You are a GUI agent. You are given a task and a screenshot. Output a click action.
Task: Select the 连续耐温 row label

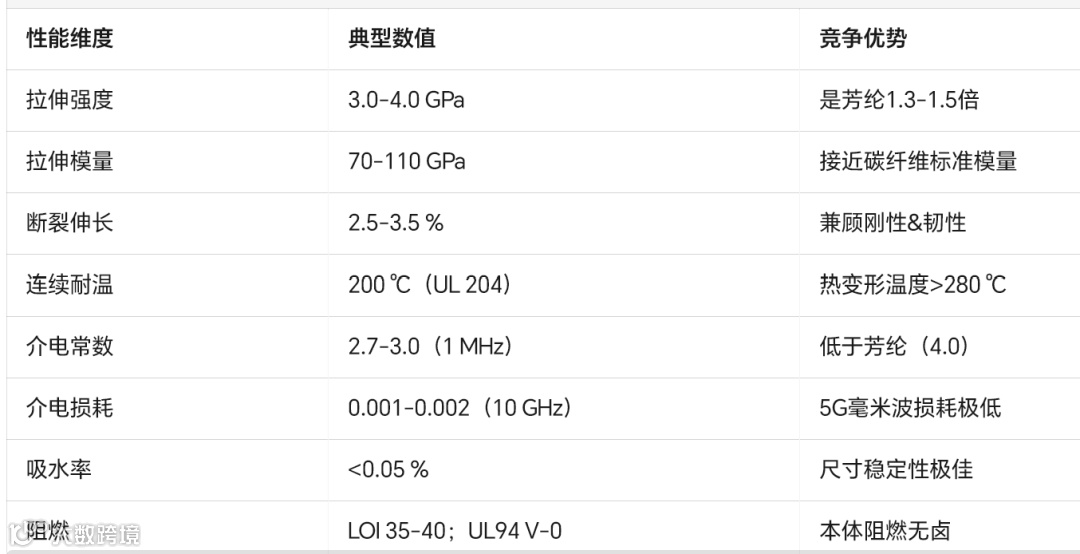tap(70, 284)
